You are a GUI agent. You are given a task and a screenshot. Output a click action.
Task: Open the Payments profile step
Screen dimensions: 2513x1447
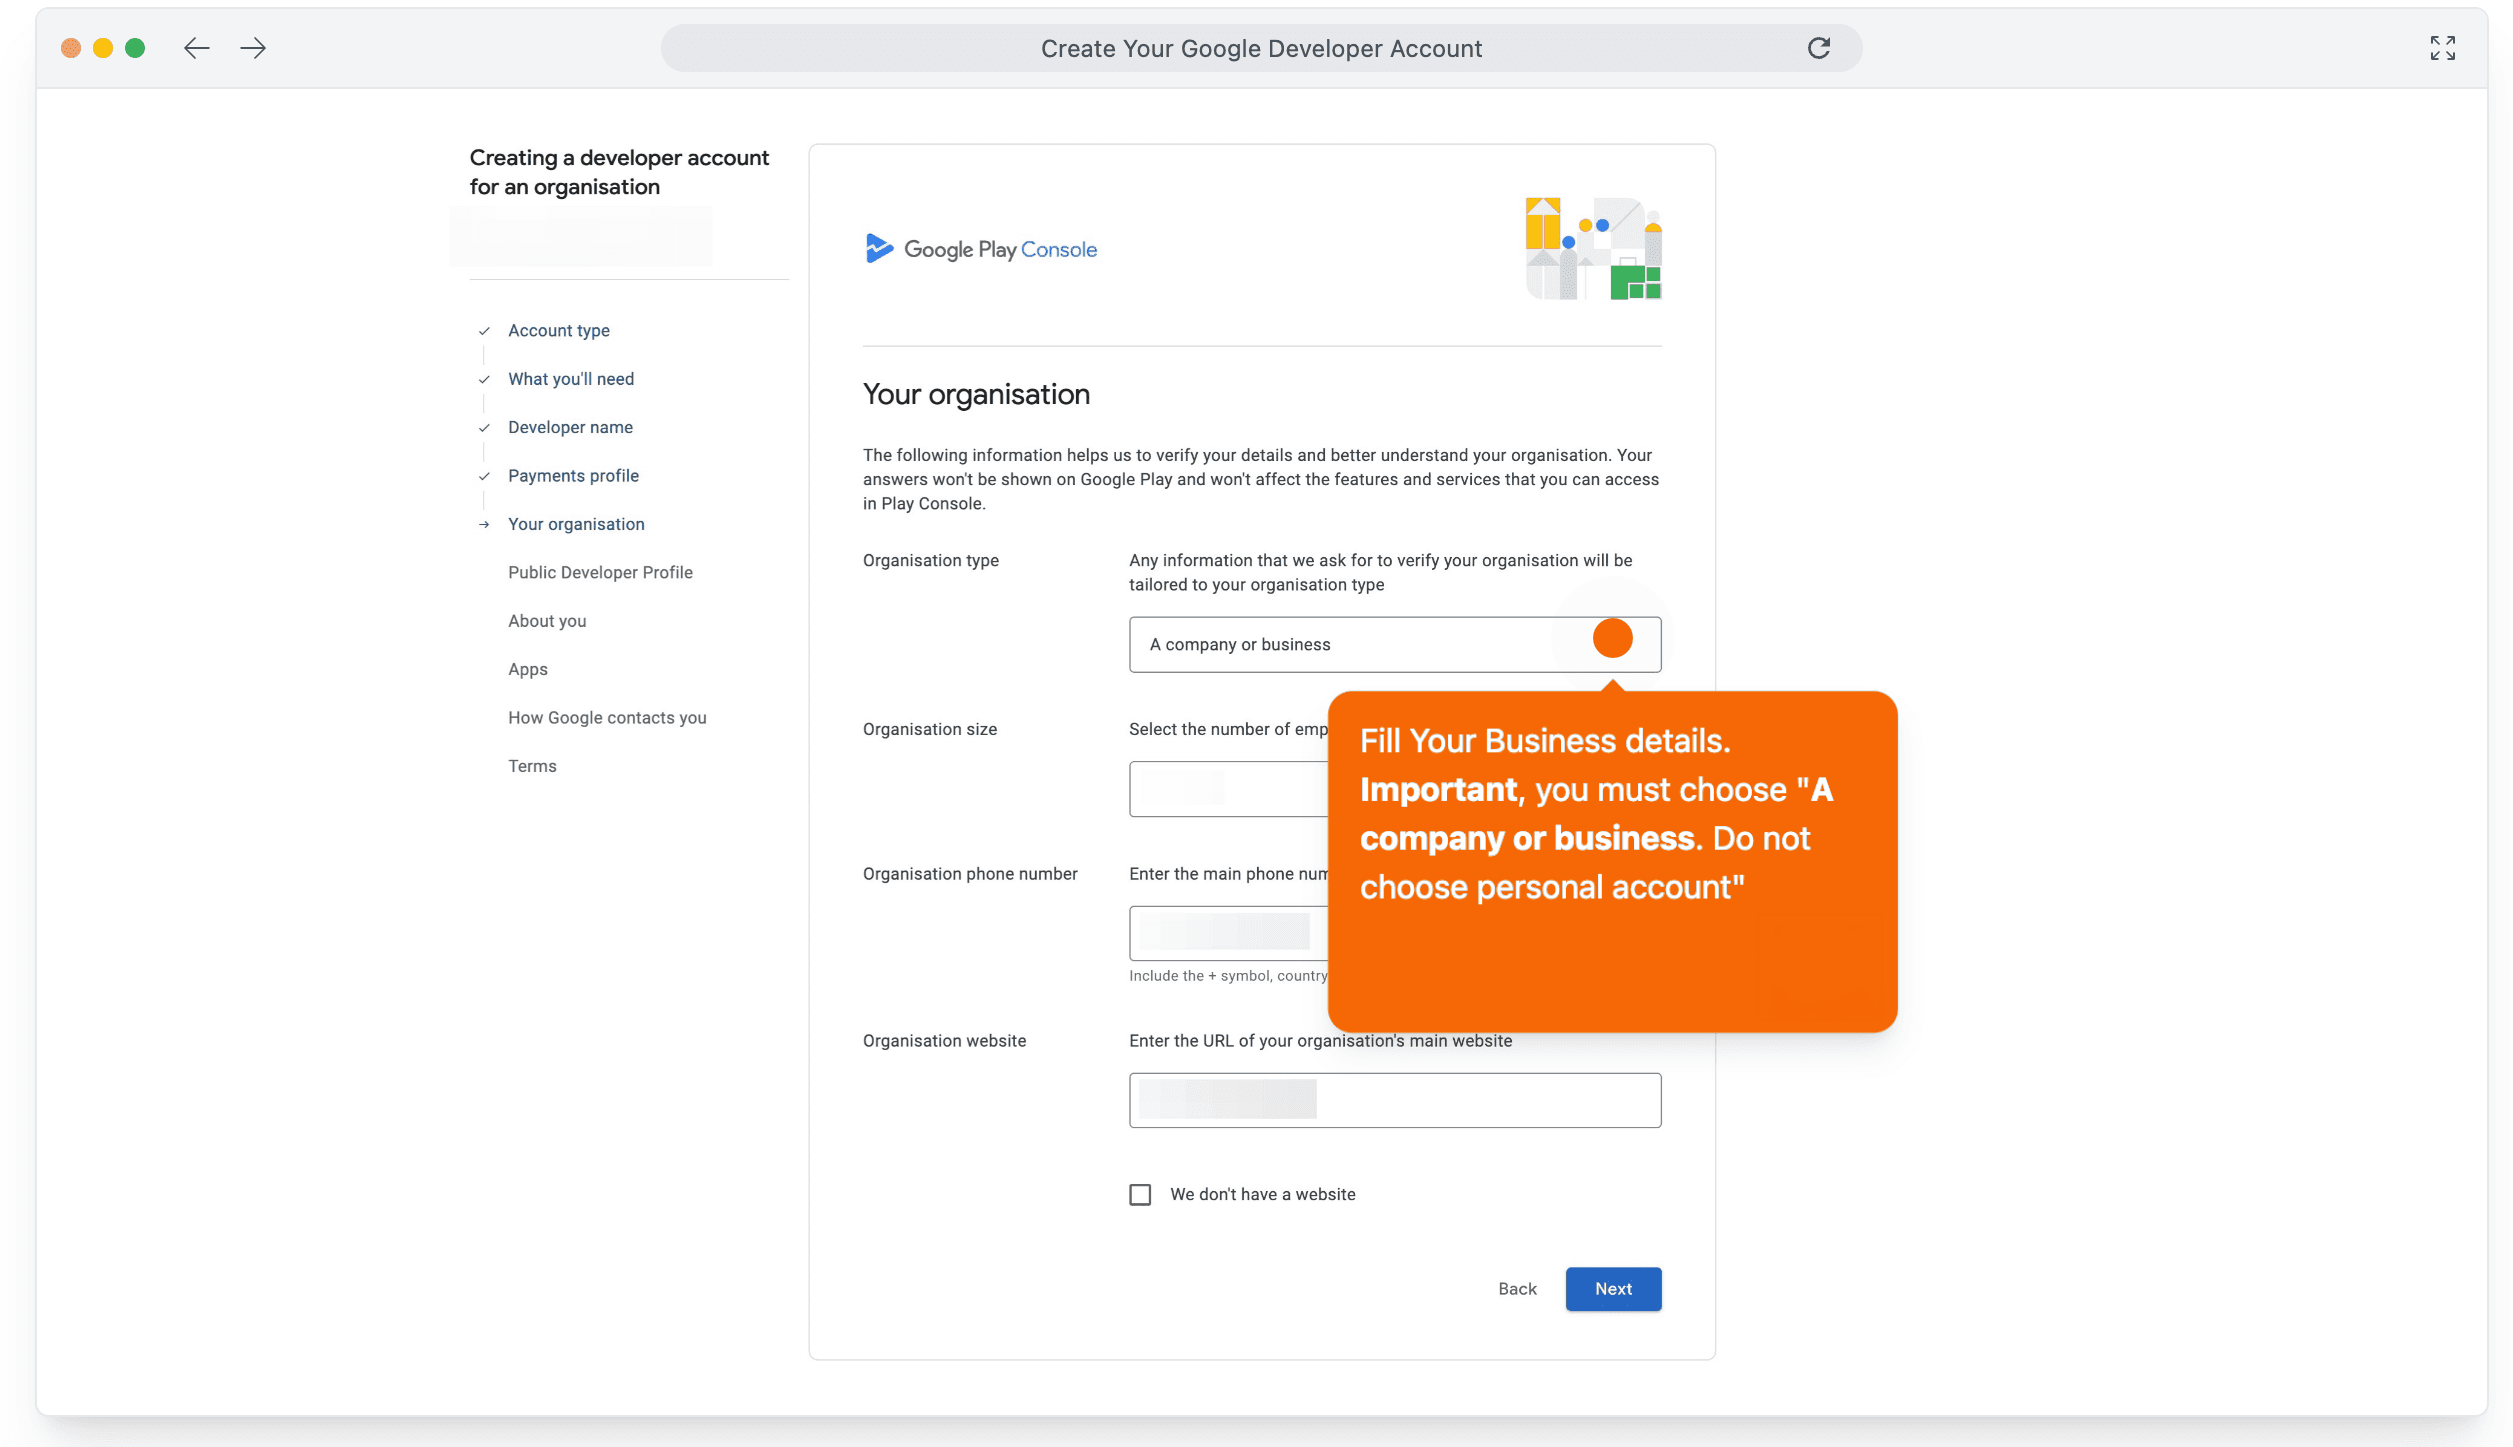pyautogui.click(x=573, y=476)
